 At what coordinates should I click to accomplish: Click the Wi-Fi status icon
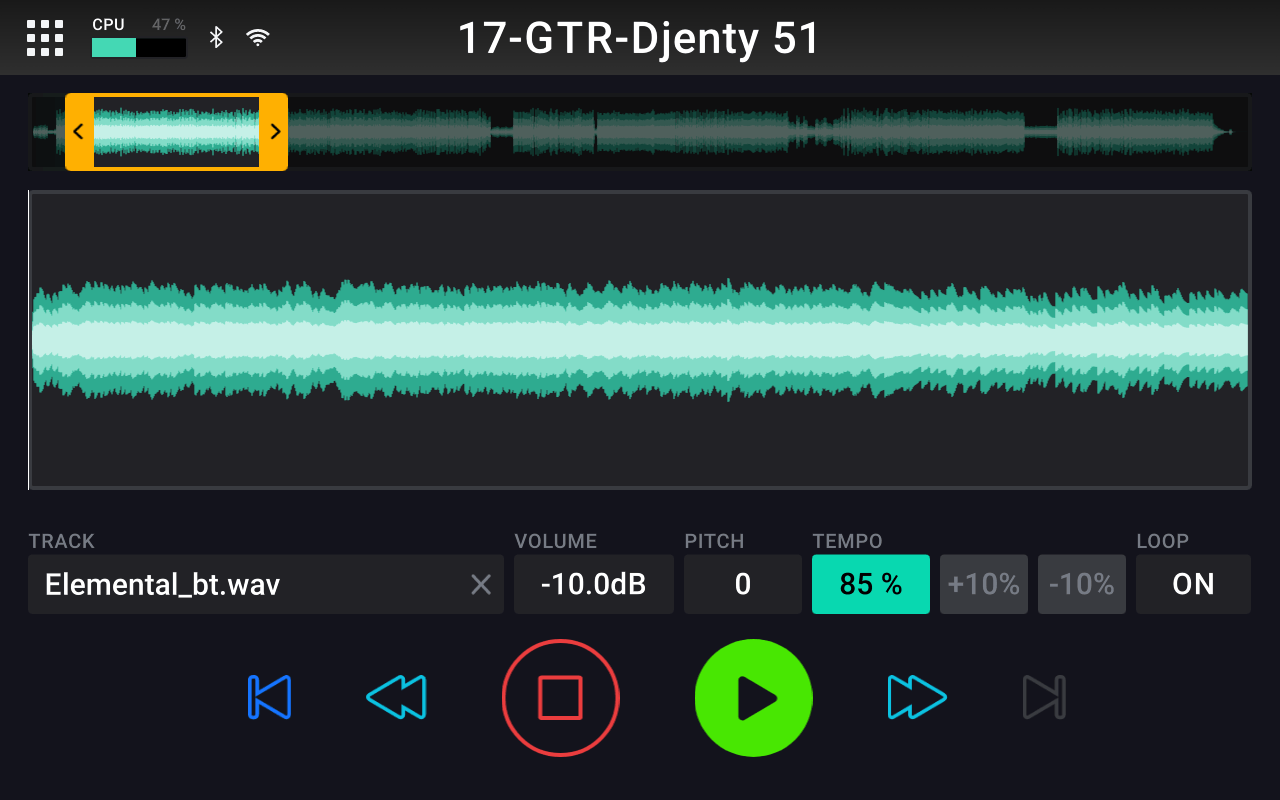tap(258, 38)
